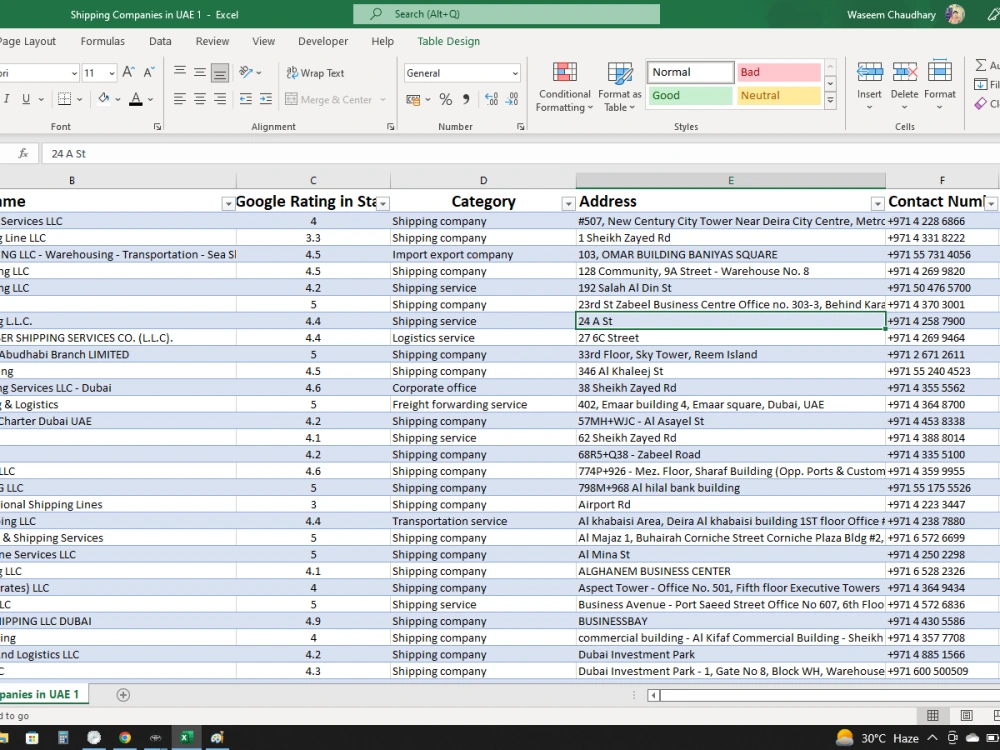Apply Percent Style to cell
This screenshot has width=1000, height=750.
(x=446, y=99)
